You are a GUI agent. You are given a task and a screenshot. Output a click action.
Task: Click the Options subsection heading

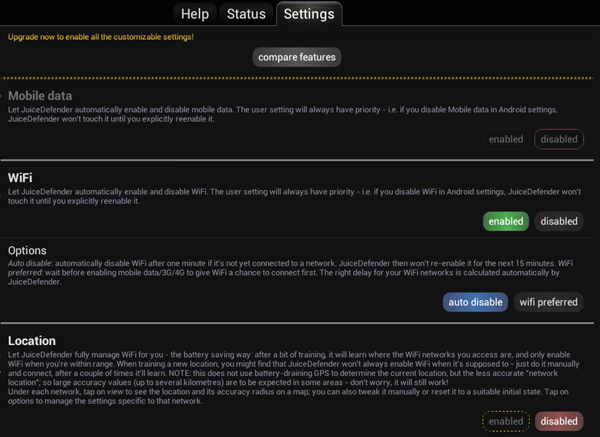coord(27,251)
